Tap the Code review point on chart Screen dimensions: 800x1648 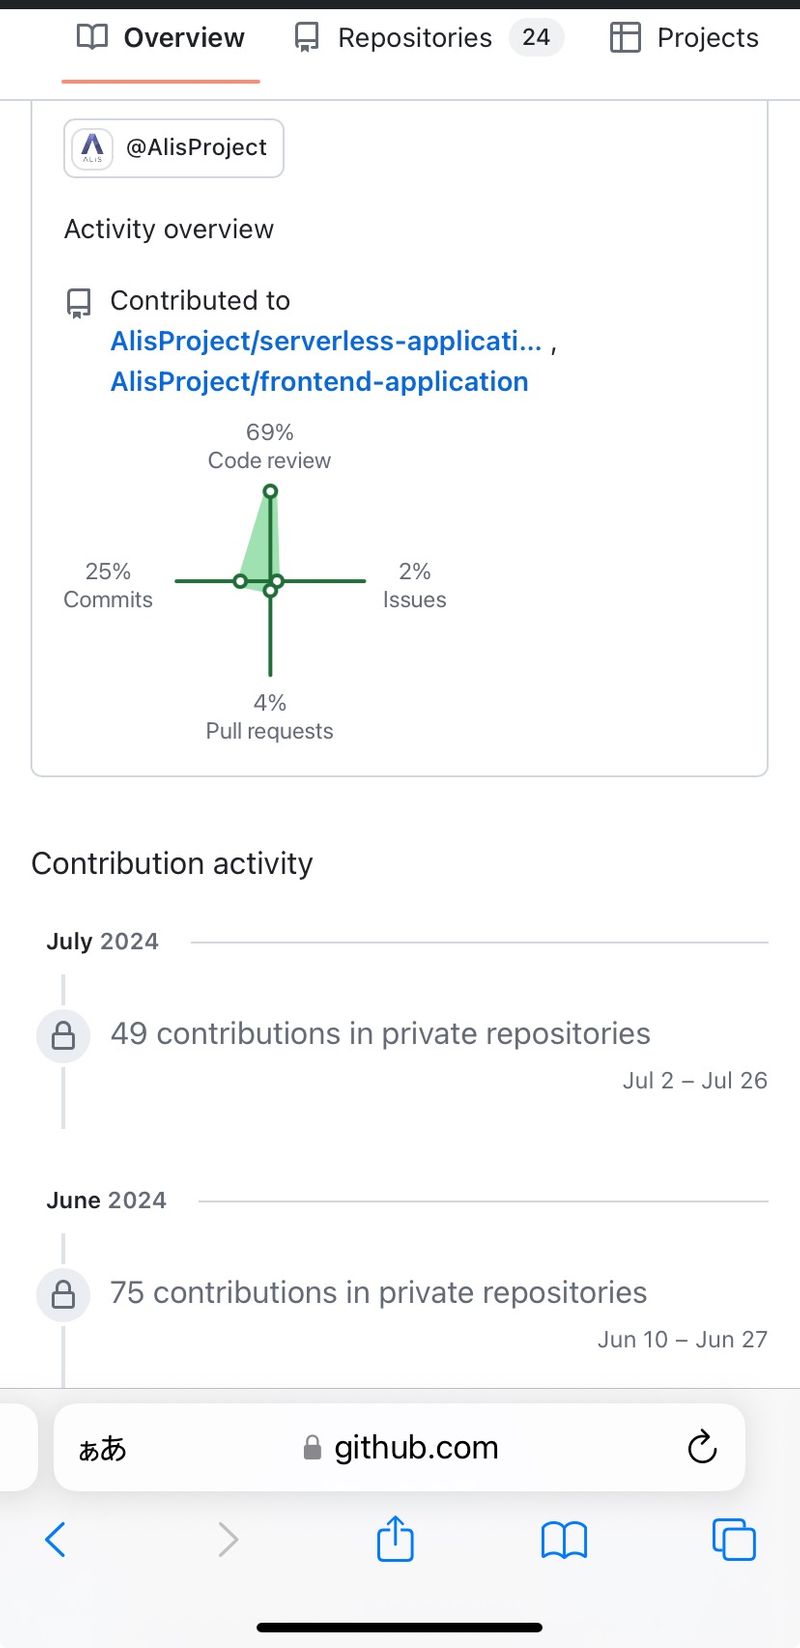coord(270,491)
